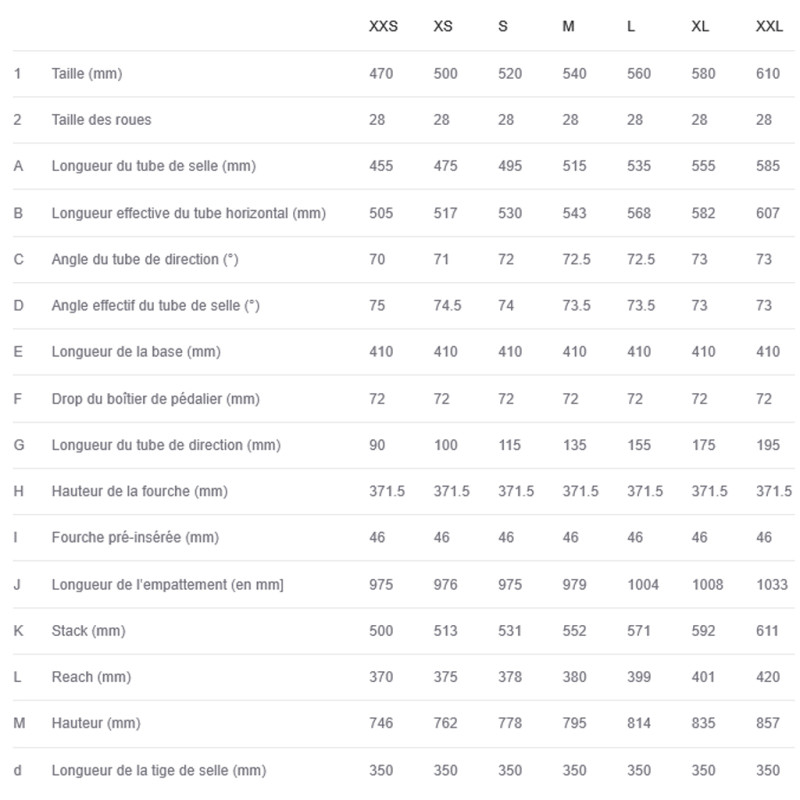Select the "Longueur de la base (mm)" label
Screen dimensions: 800x800
tap(136, 352)
